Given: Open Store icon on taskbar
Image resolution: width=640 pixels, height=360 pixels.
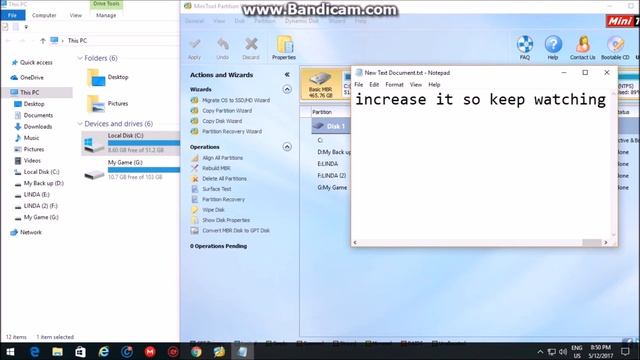Looking at the screenshot, I should [x=80, y=351].
